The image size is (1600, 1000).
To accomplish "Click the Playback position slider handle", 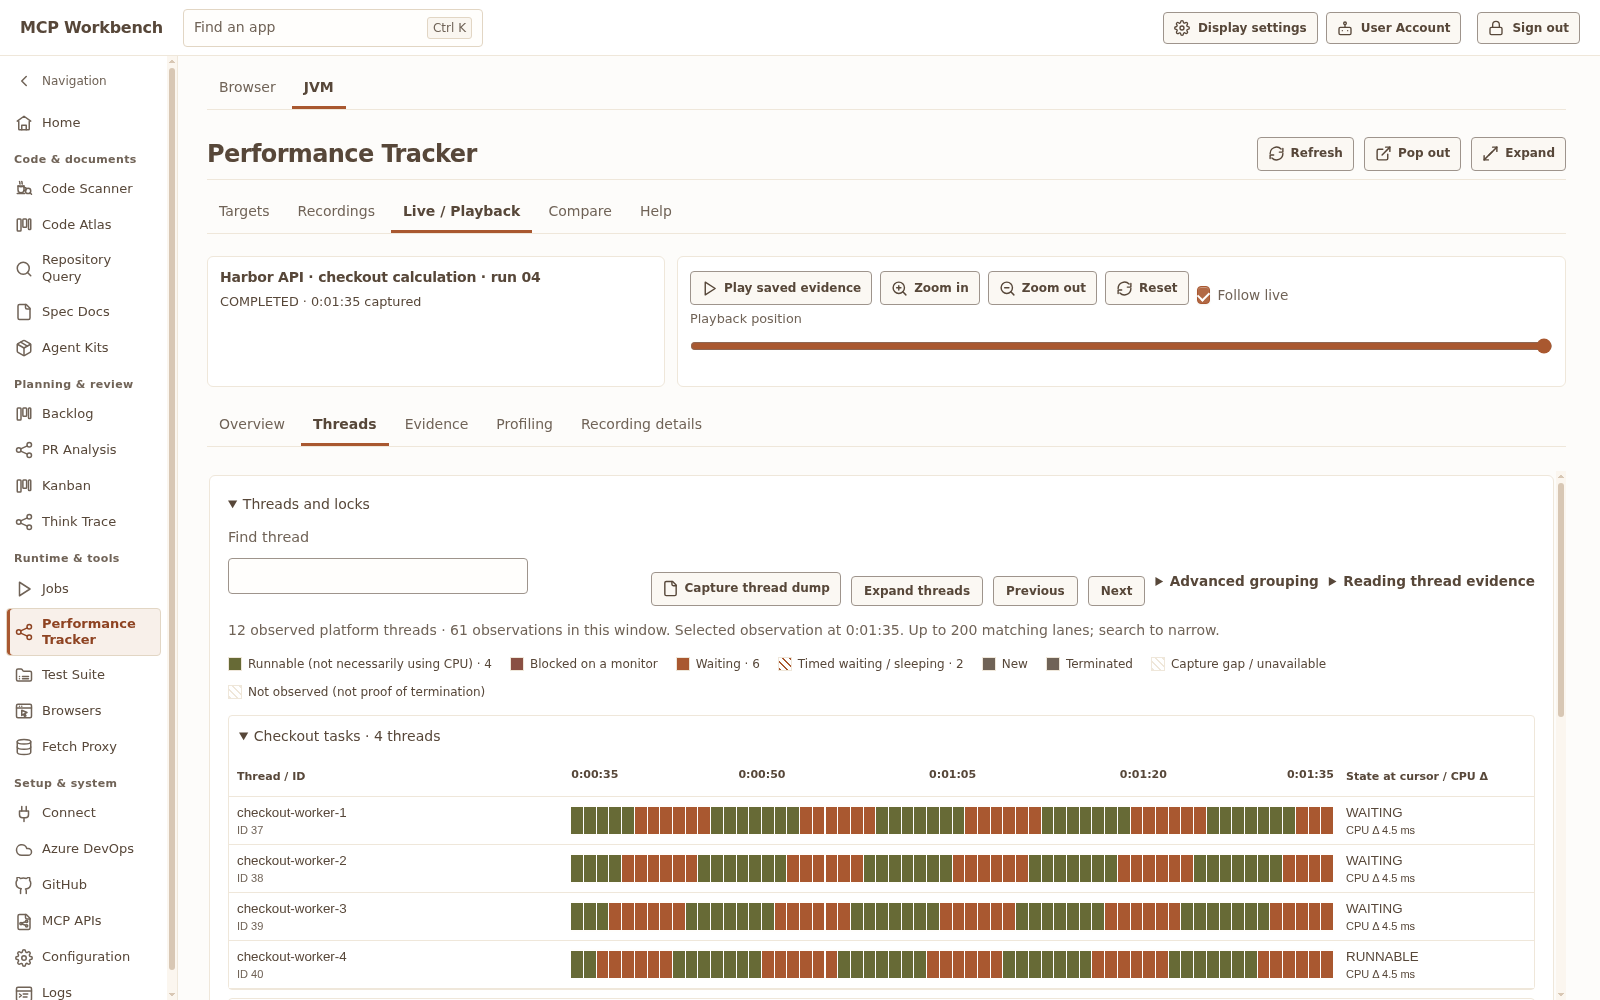I will pyautogui.click(x=1544, y=346).
